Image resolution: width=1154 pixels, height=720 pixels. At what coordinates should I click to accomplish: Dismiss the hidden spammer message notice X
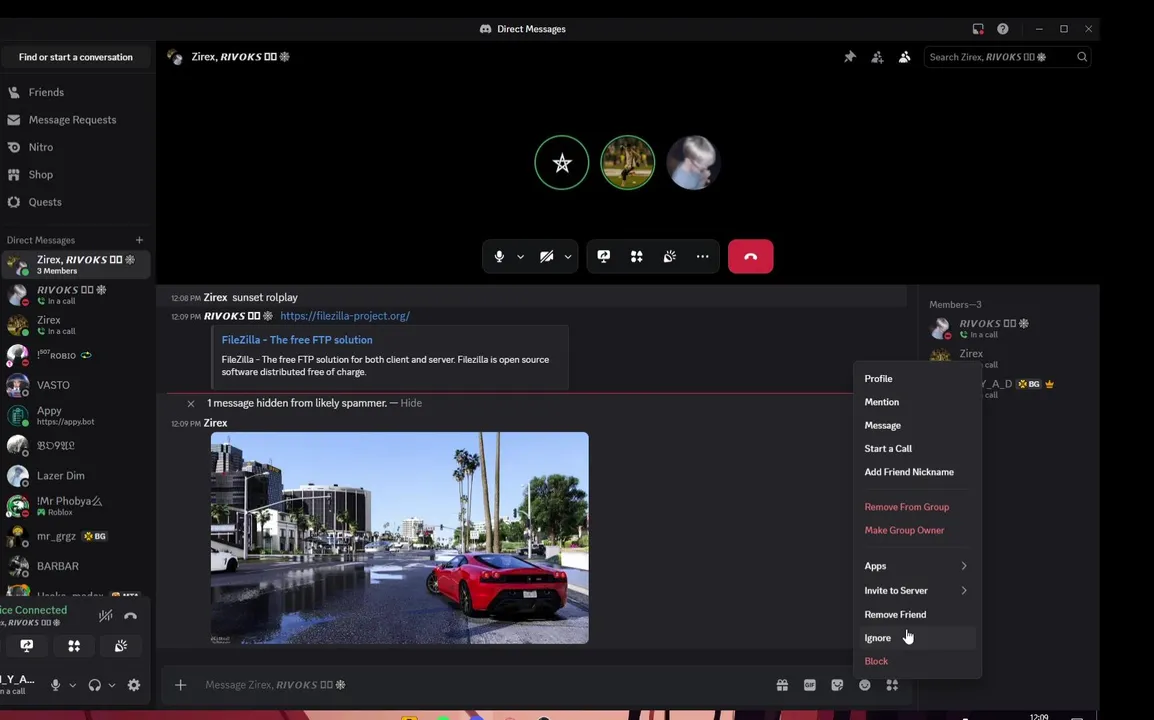[191, 403]
